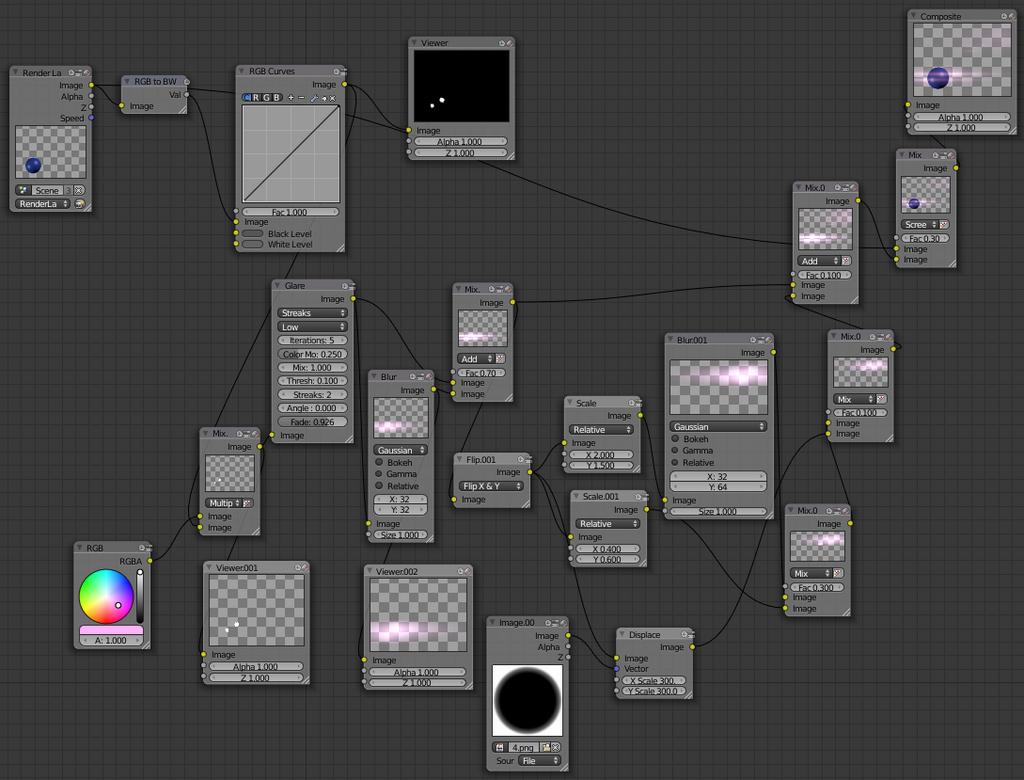Click the Y 0.600 field in Scale.001
Image resolution: width=1024 pixels, height=780 pixels.
click(607, 560)
